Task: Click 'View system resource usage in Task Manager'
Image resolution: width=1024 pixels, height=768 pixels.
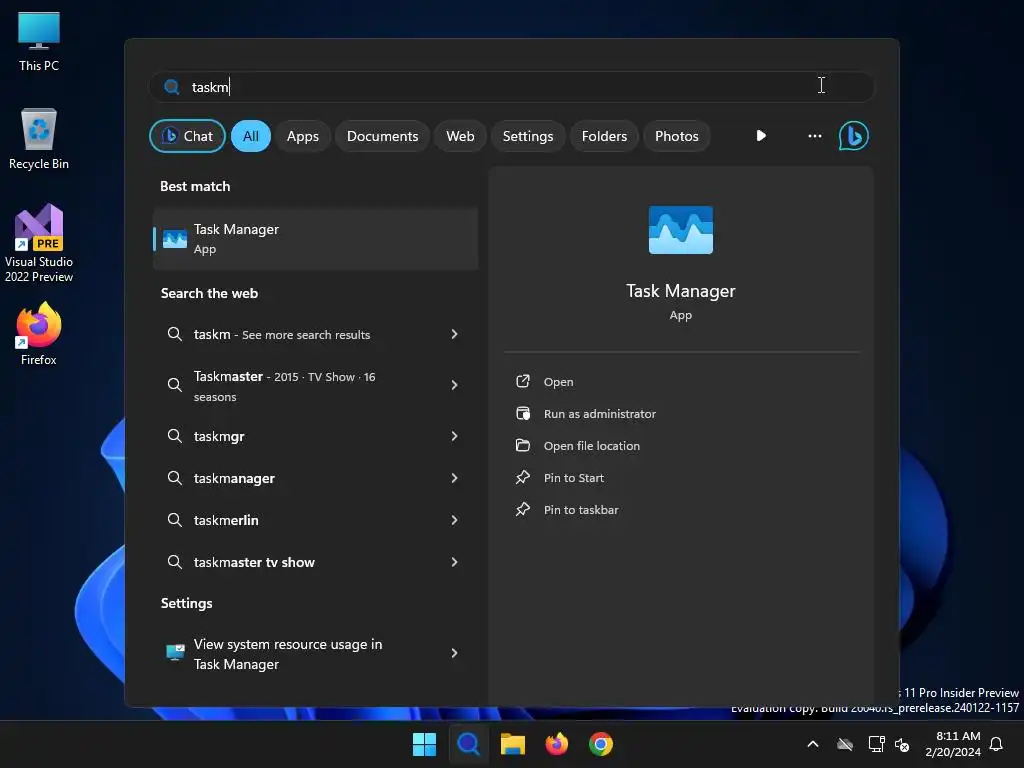Action: (x=315, y=653)
